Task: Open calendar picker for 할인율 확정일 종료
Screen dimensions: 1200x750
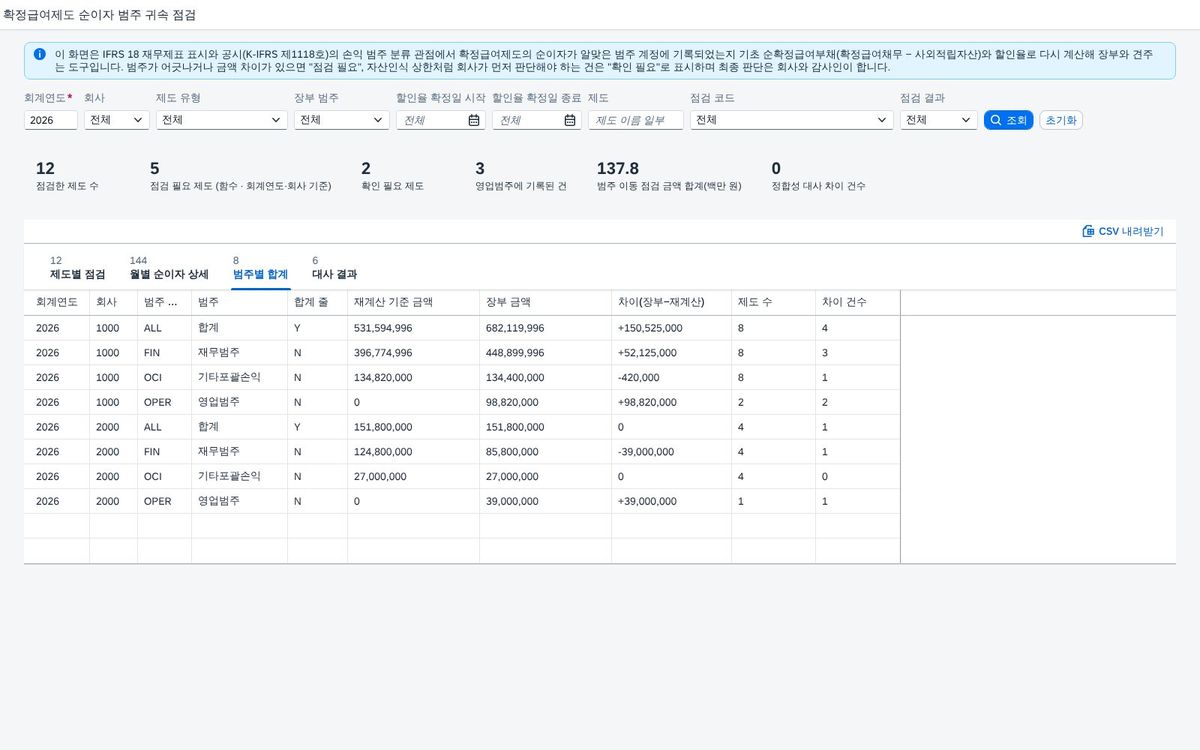Action: [570, 120]
